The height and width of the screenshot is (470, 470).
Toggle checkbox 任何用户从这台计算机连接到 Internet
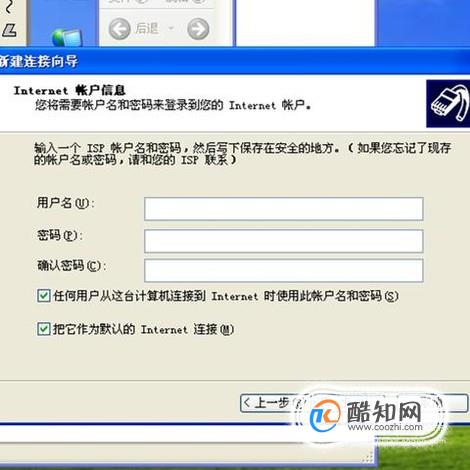tap(44, 296)
